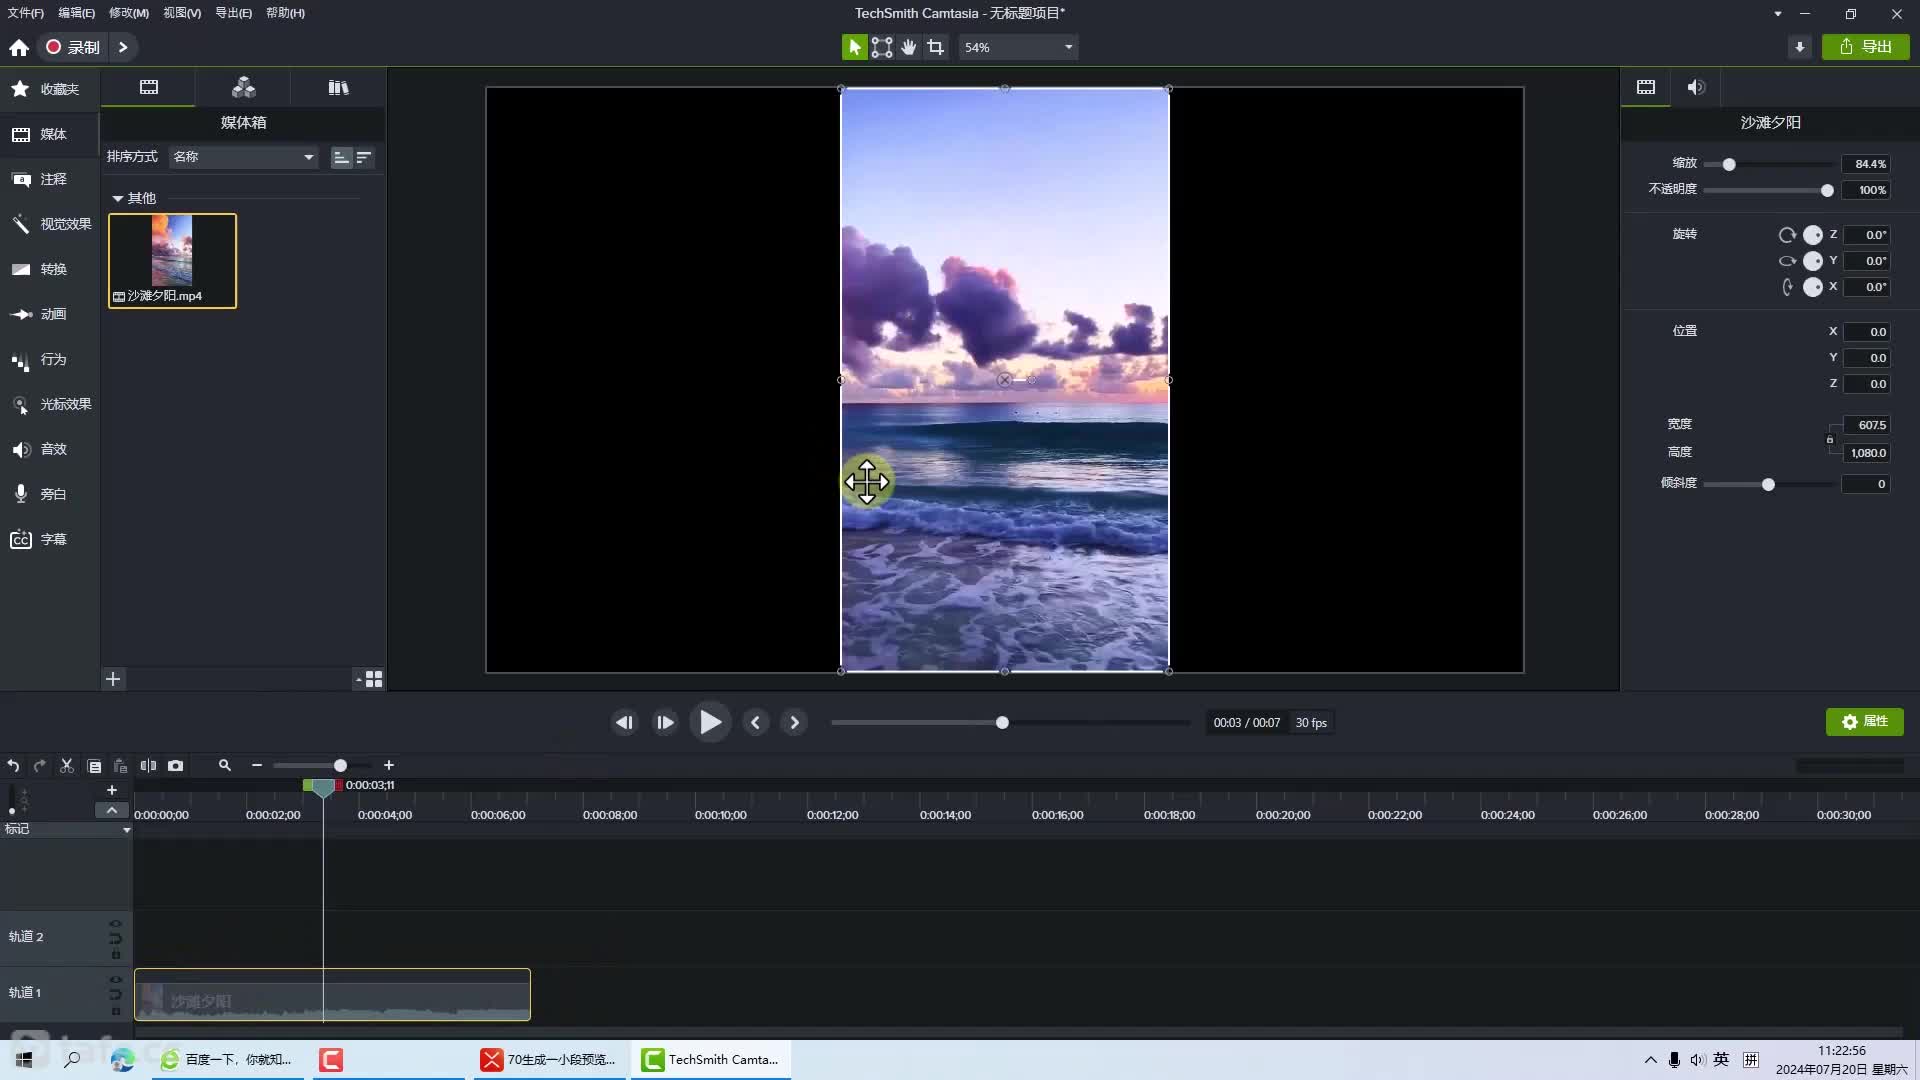The height and width of the screenshot is (1080, 1920).
Task: Zoom in the timeline with plus
Action: pyautogui.click(x=389, y=765)
